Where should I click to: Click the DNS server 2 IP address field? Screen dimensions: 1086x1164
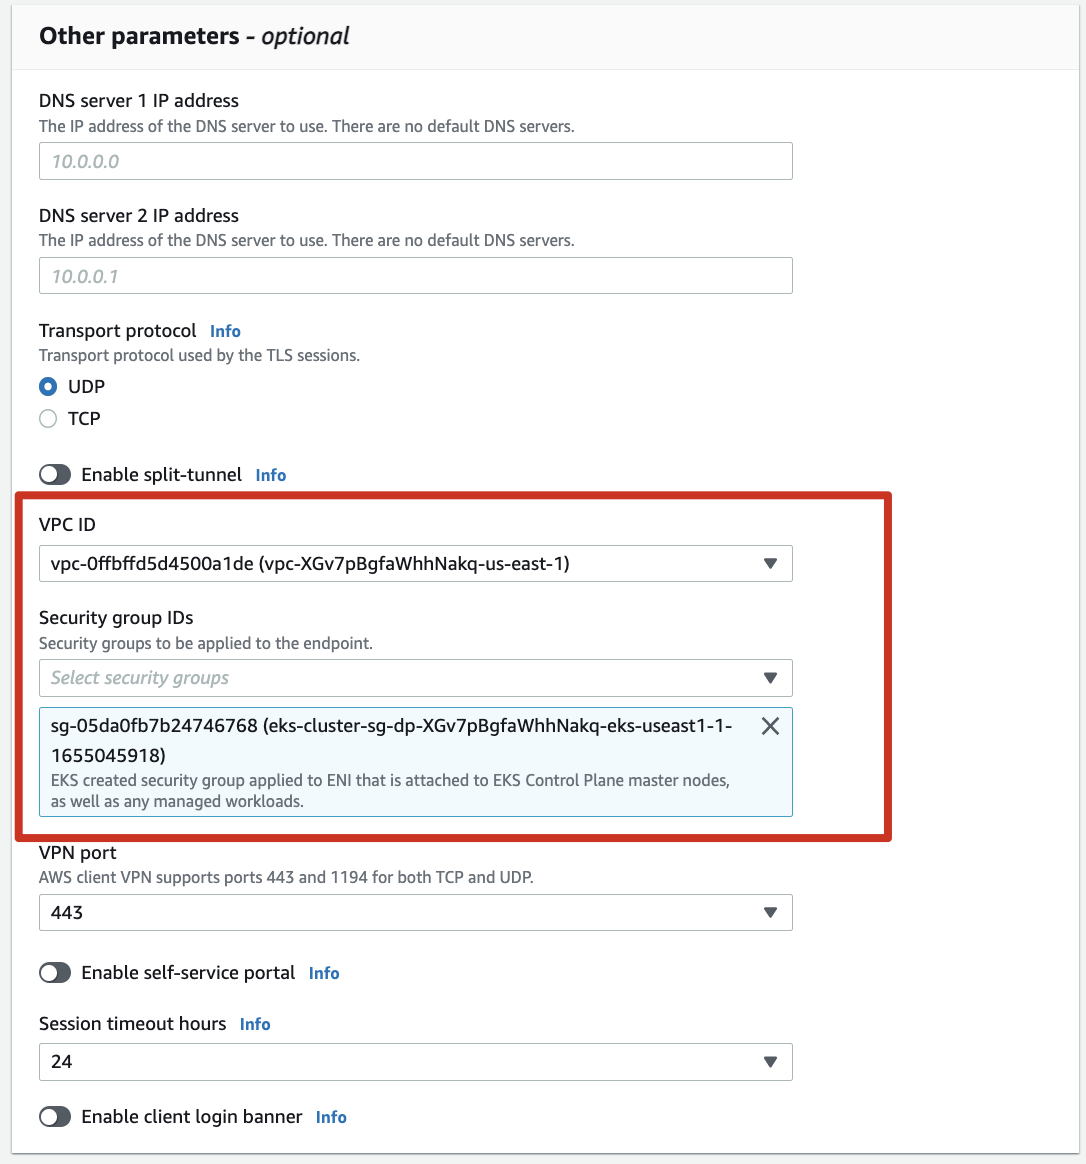416,275
